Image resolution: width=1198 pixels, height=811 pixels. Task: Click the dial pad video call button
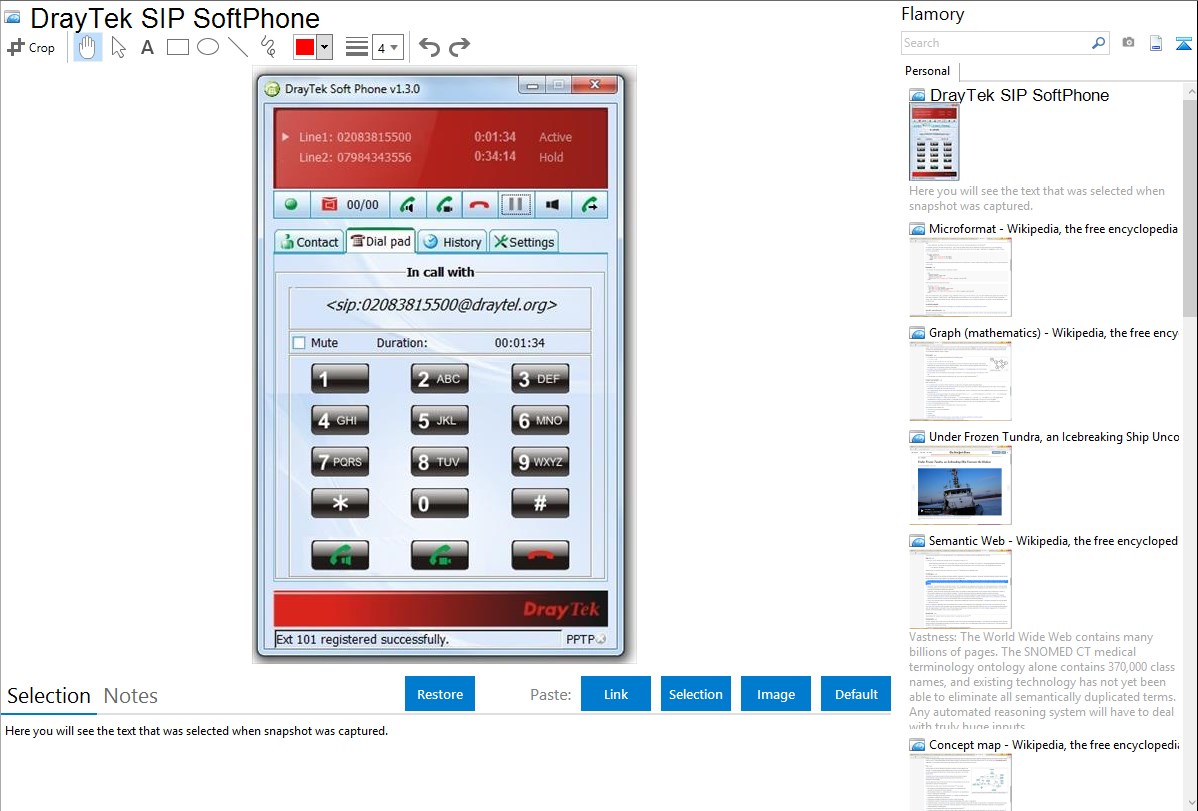pos(439,555)
